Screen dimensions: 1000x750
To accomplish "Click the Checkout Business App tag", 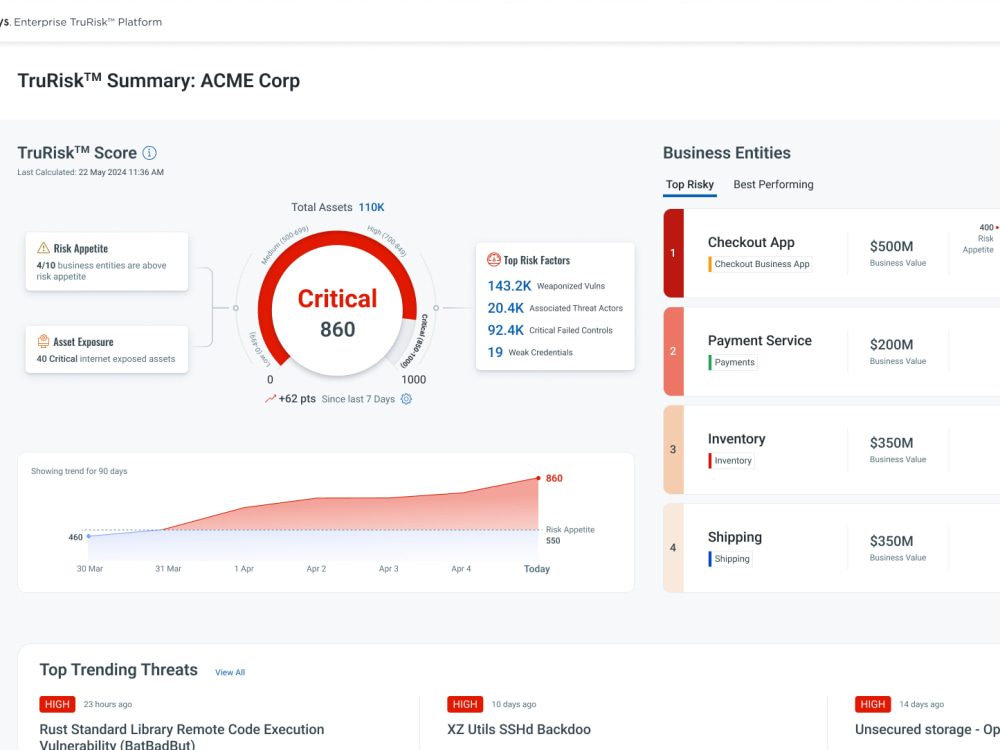I will [x=760, y=264].
